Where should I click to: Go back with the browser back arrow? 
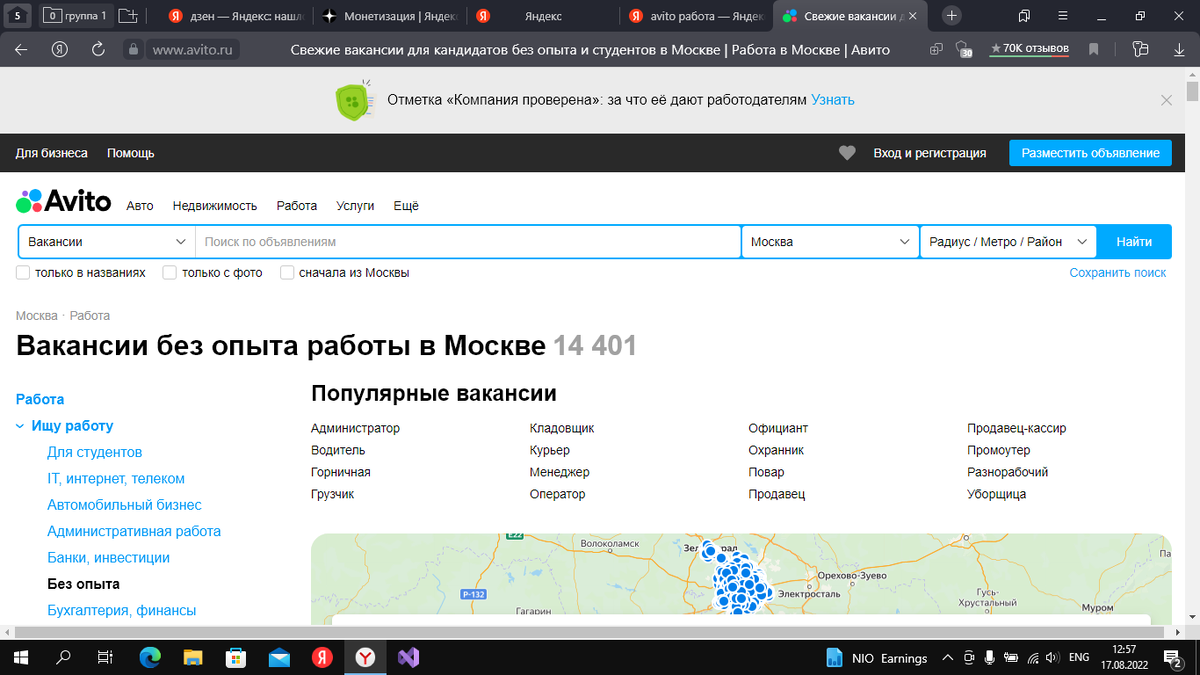point(21,49)
